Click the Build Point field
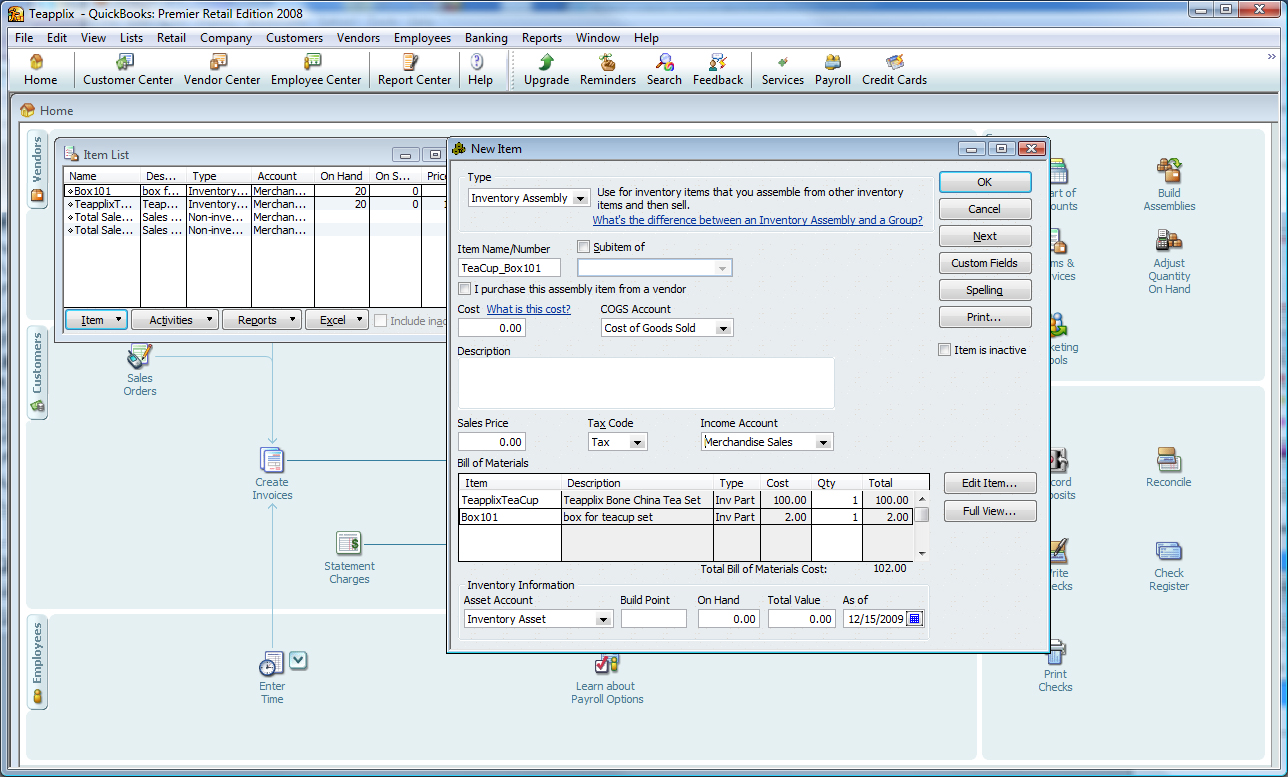 654,619
